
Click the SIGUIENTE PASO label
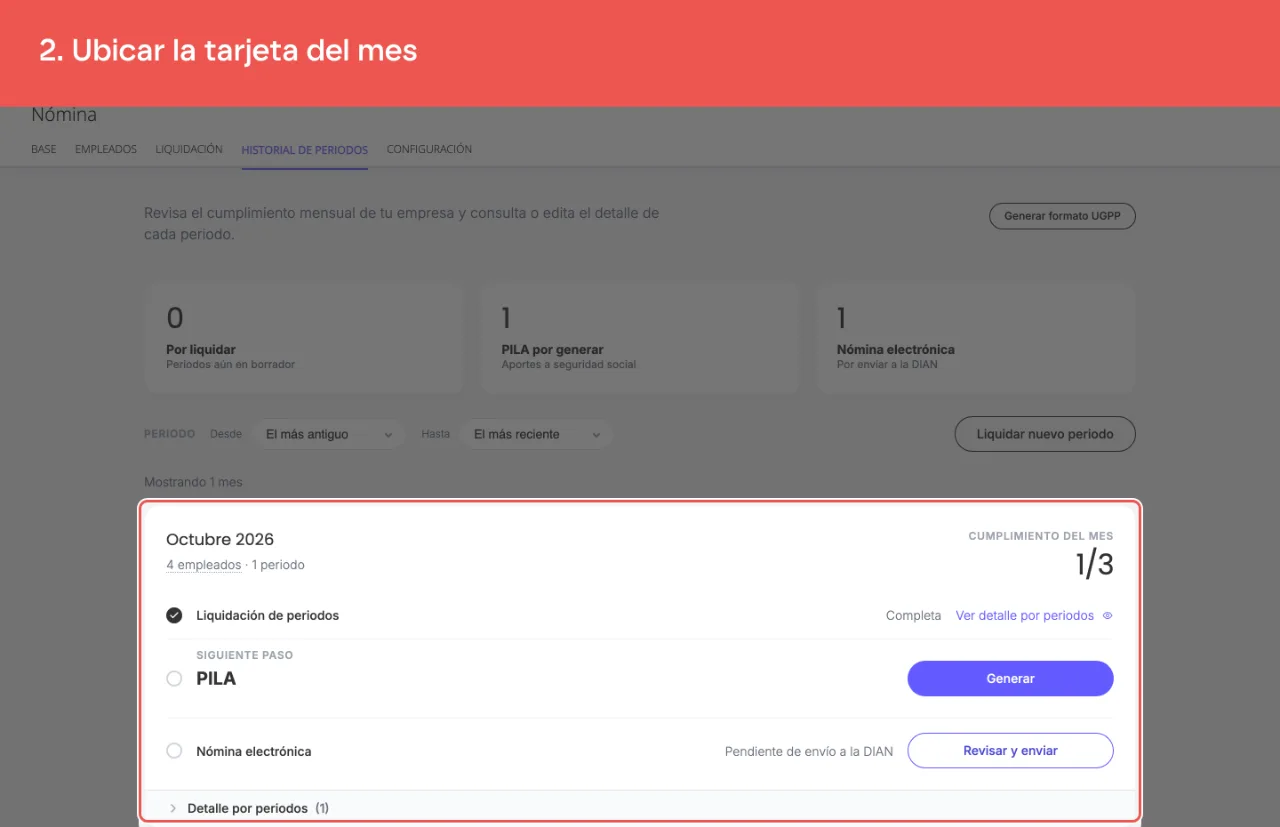[245, 656]
